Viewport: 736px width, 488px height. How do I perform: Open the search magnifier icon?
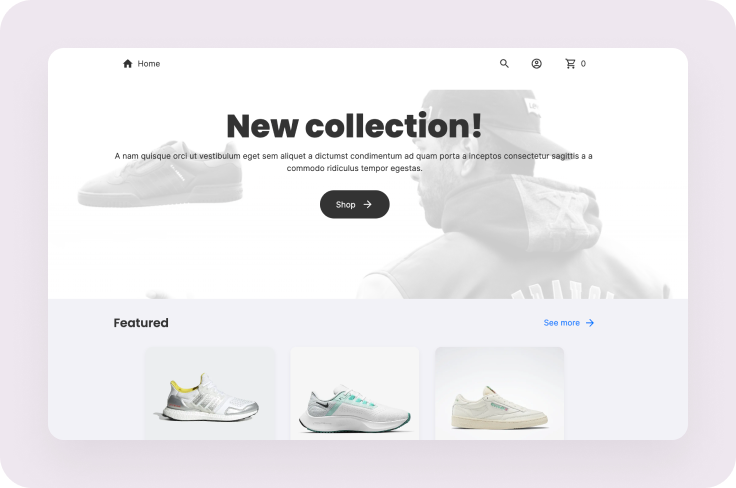(x=504, y=63)
